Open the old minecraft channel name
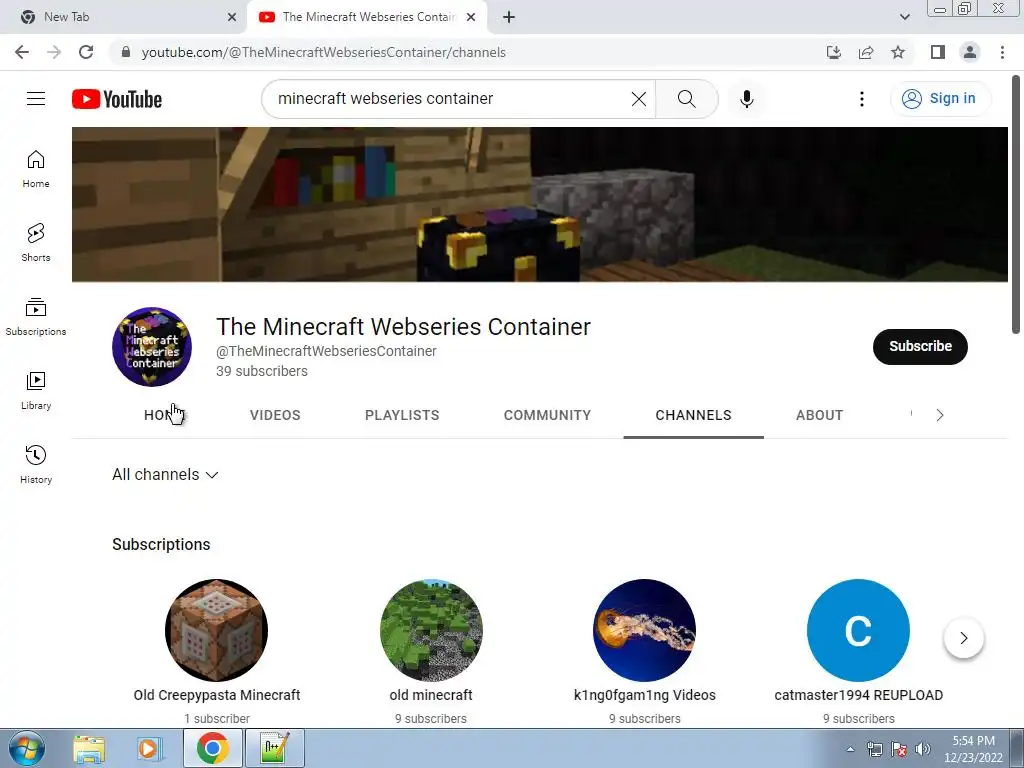This screenshot has height=768, width=1024. pyautogui.click(x=431, y=696)
